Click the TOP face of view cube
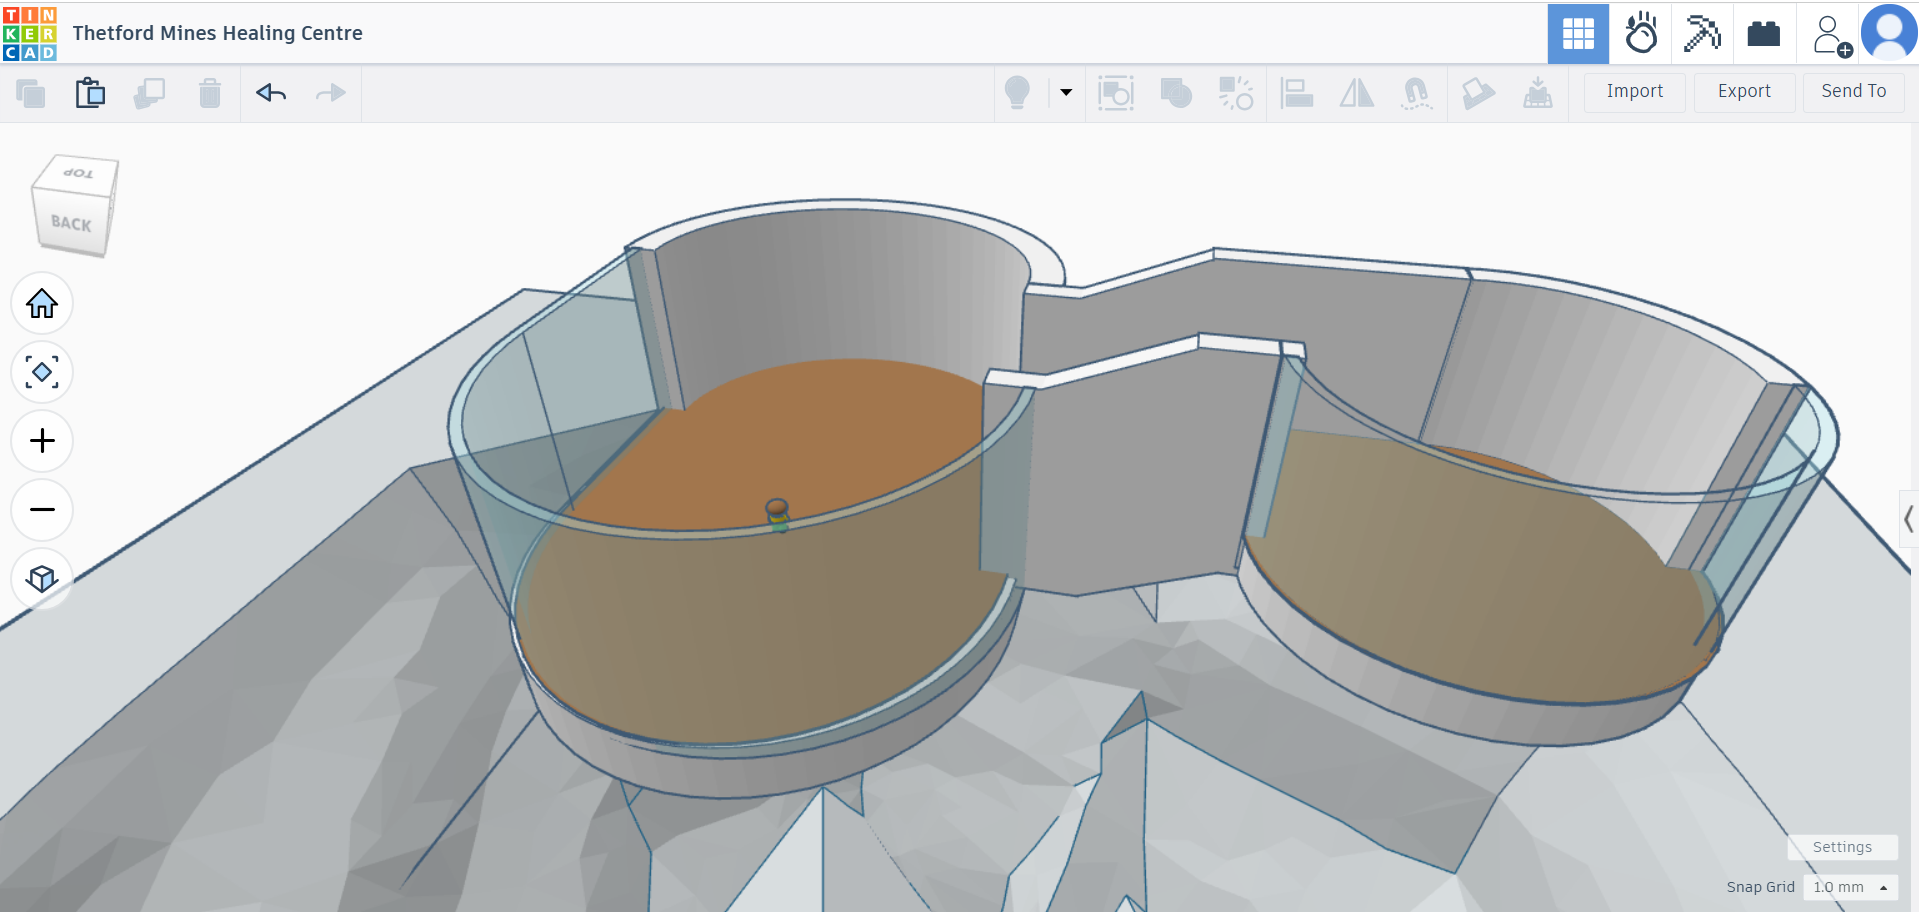Screen dimensions: 1919x912 click(x=78, y=173)
